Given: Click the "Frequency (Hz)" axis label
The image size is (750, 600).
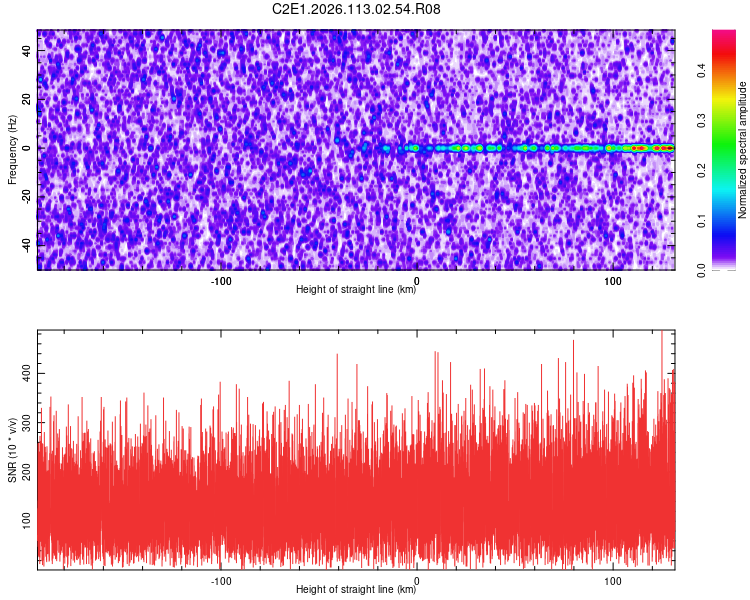Looking at the screenshot, I should pyautogui.click(x=12, y=150).
